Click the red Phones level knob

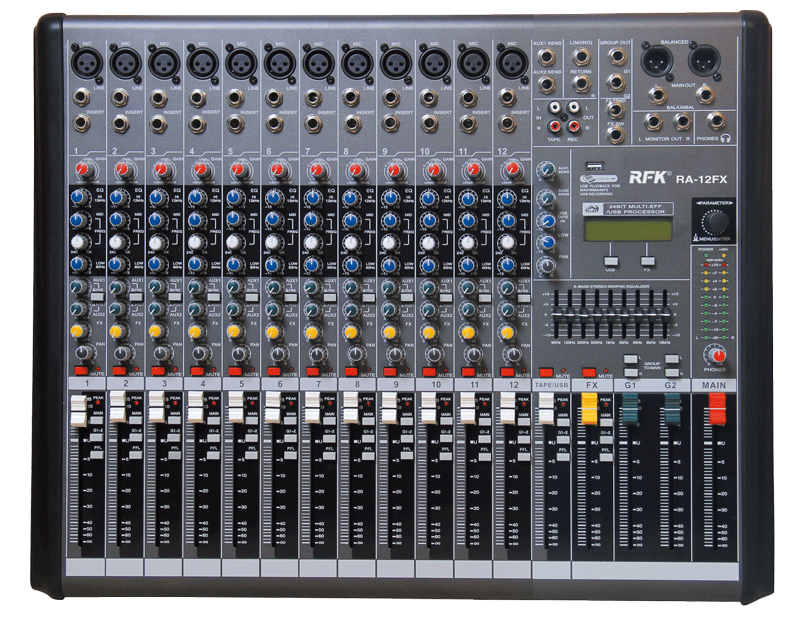(715, 355)
